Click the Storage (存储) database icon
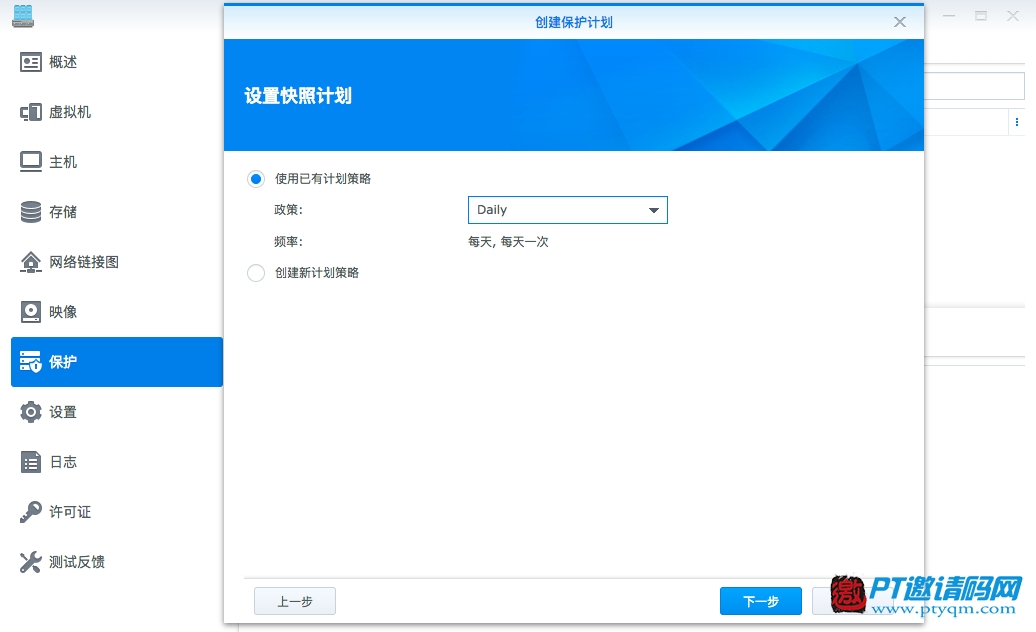 point(31,212)
